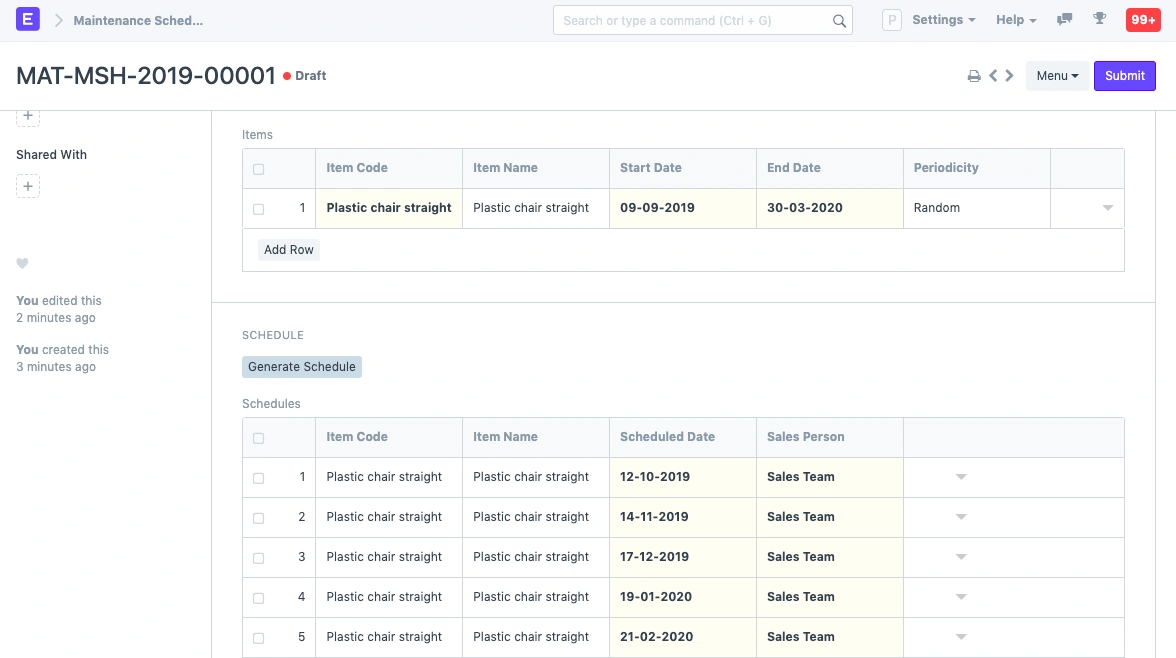1176x658 pixels.
Task: Expand Items row 1 edit arrow
Action: click(1107, 208)
